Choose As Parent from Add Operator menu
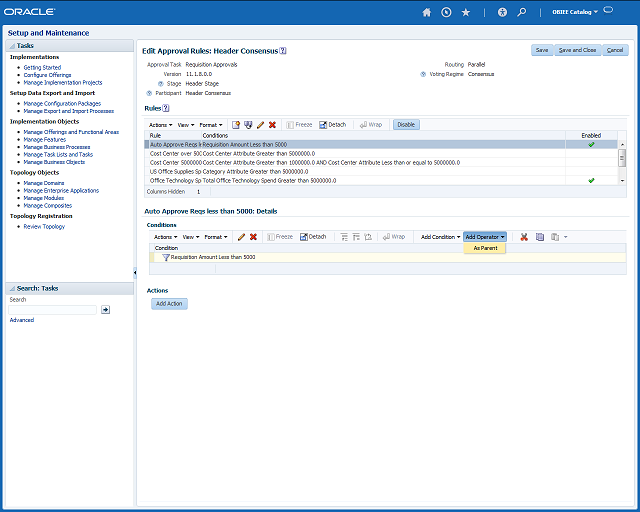Viewport: 640px width, 512px height. pos(485,248)
